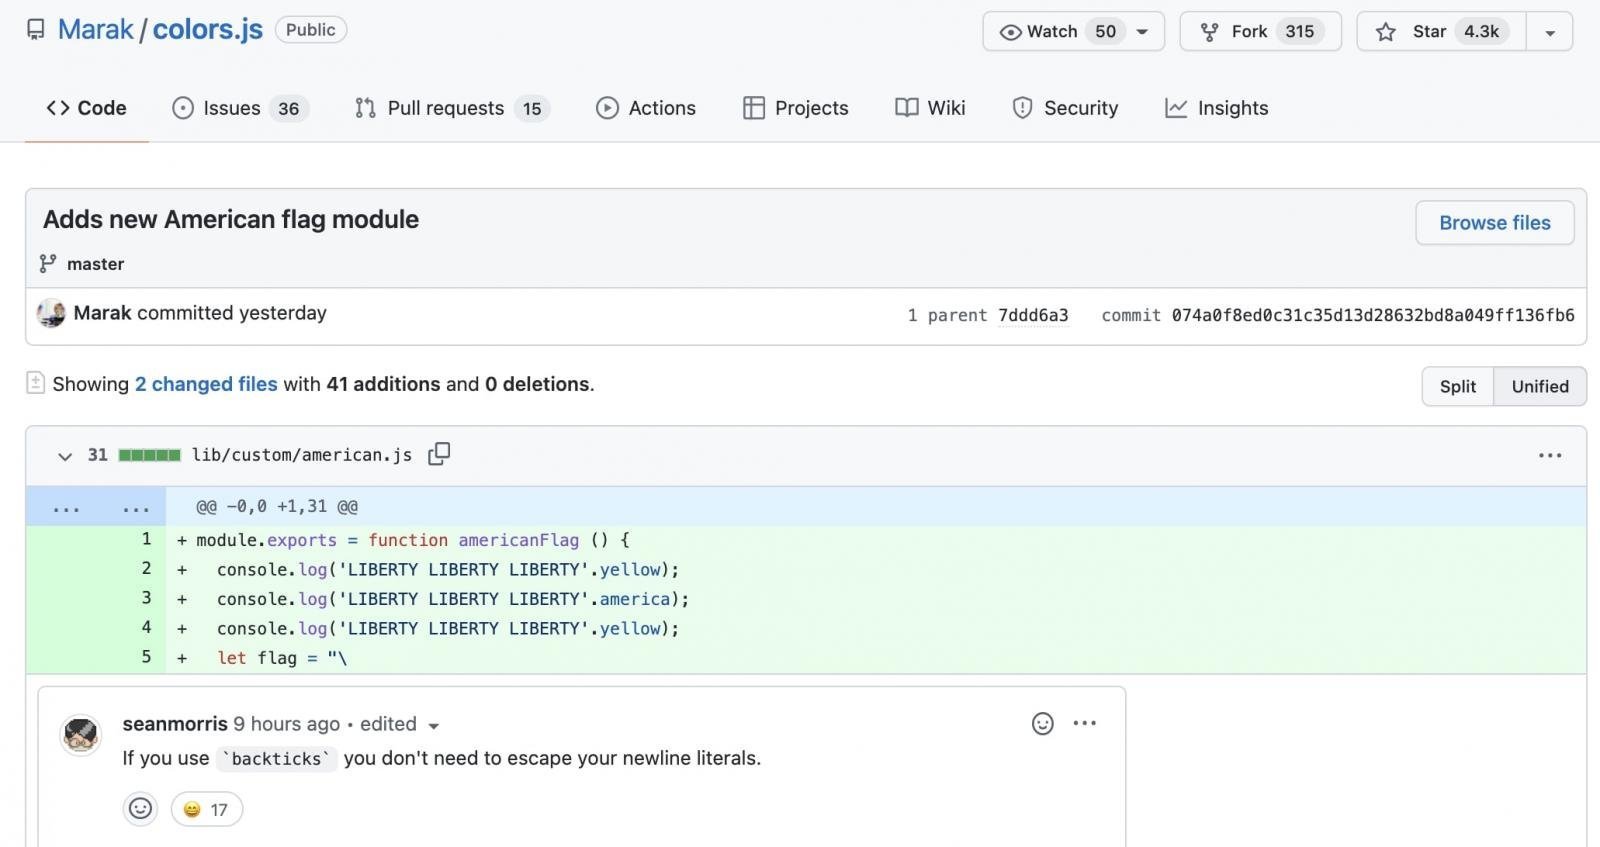Screen dimensions: 1600x847
Task: Open american.js file options ellipsis menu
Action: coord(1549,455)
